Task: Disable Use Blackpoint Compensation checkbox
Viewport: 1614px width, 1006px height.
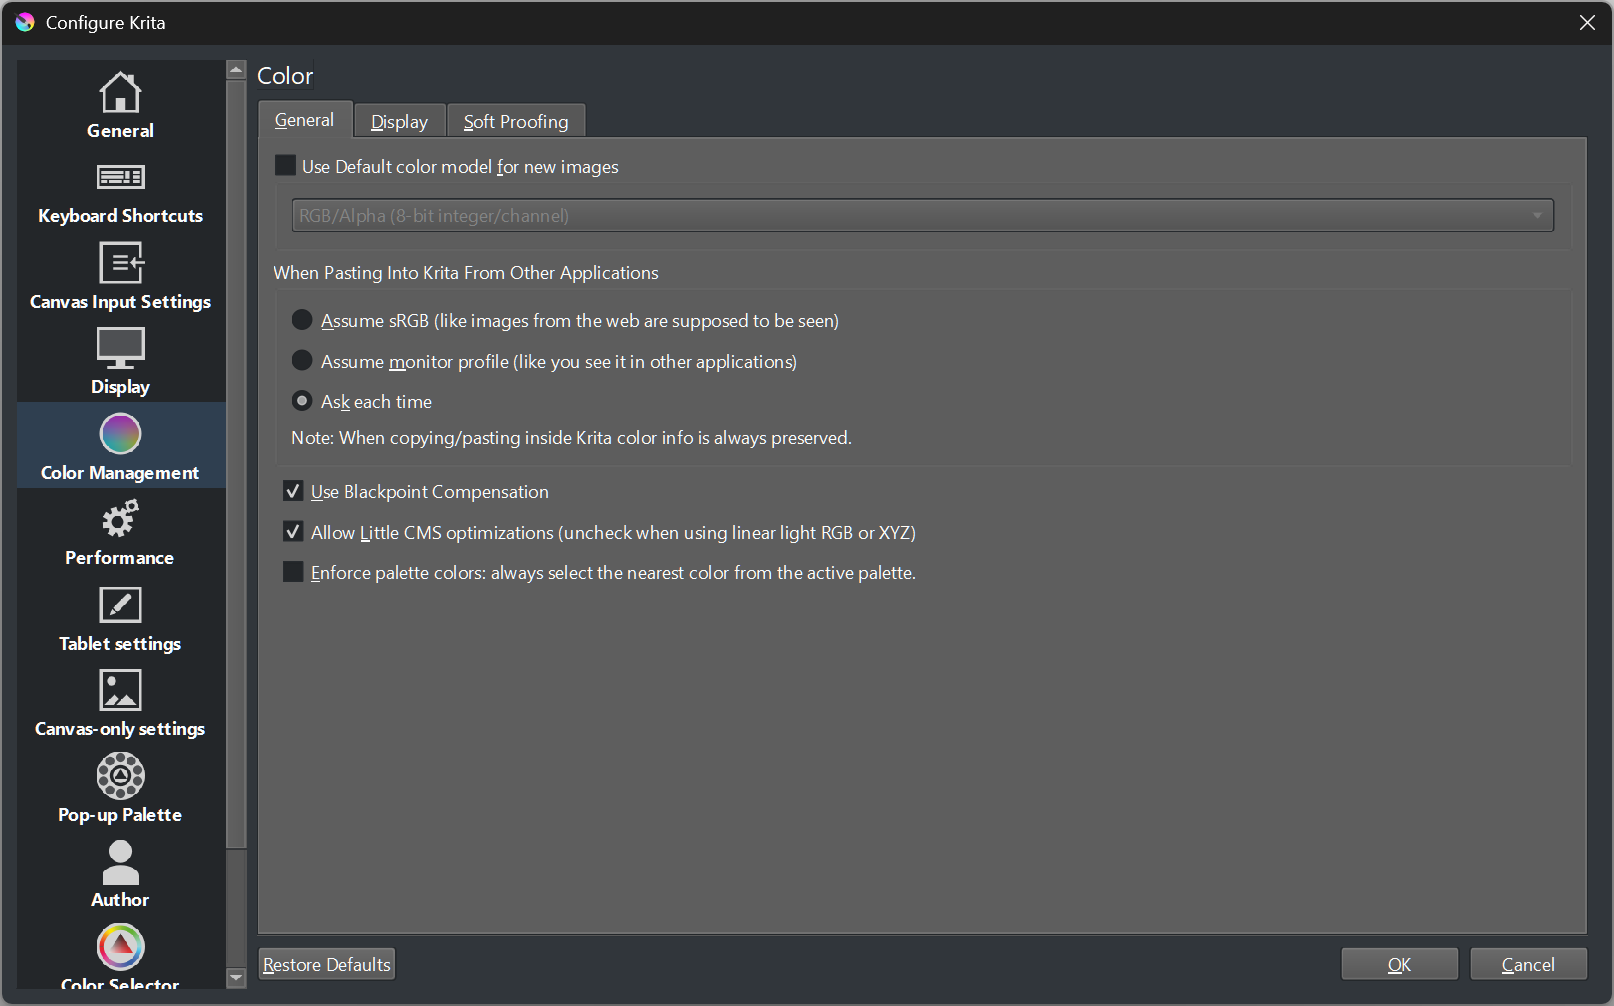Action: tap(293, 491)
